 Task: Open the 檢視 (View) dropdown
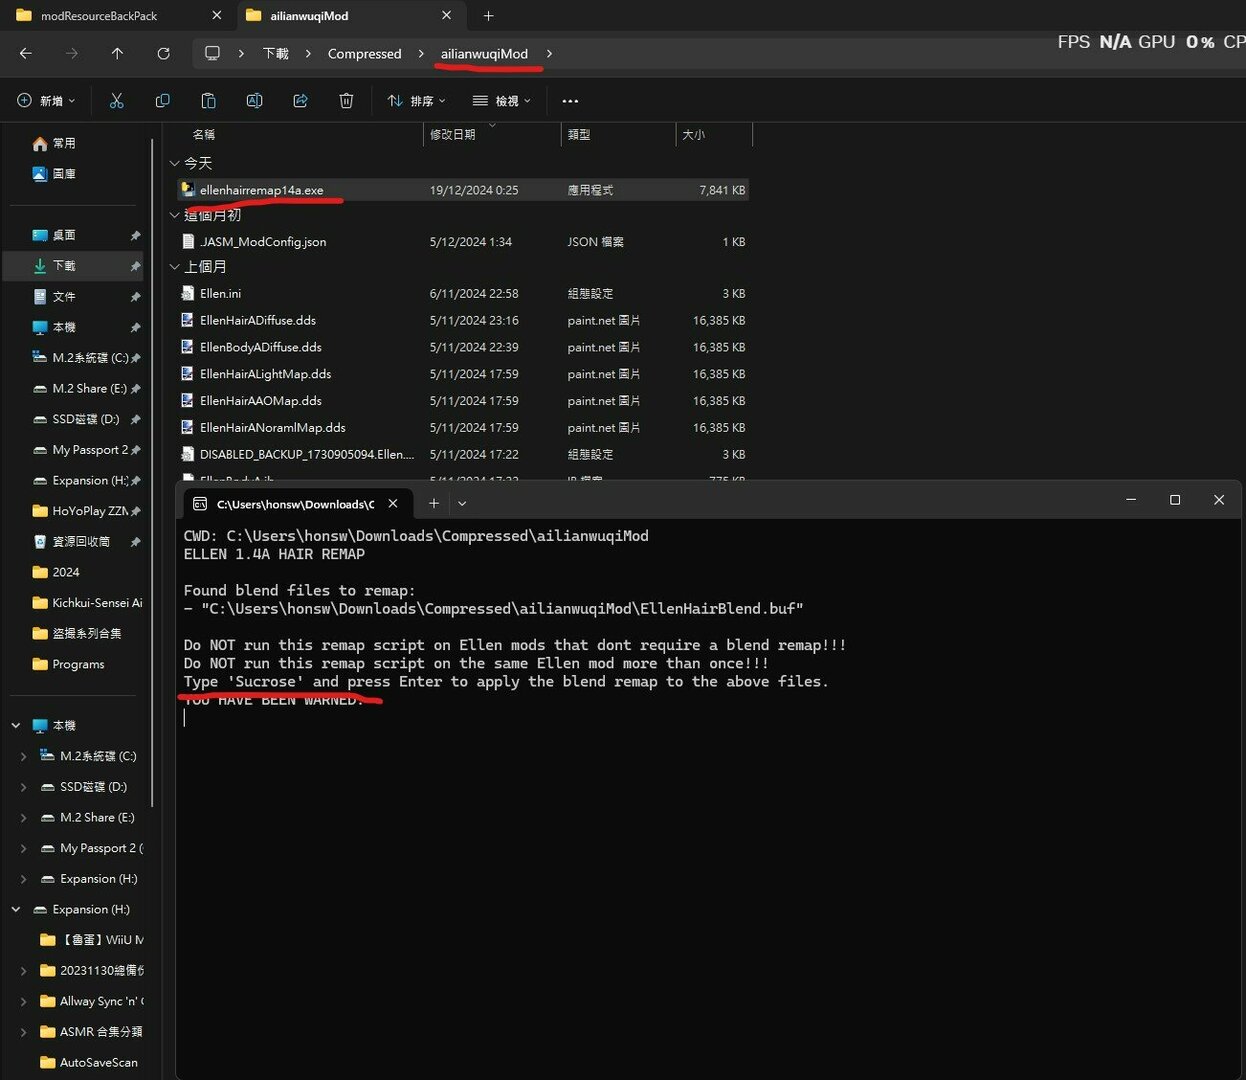click(x=501, y=100)
